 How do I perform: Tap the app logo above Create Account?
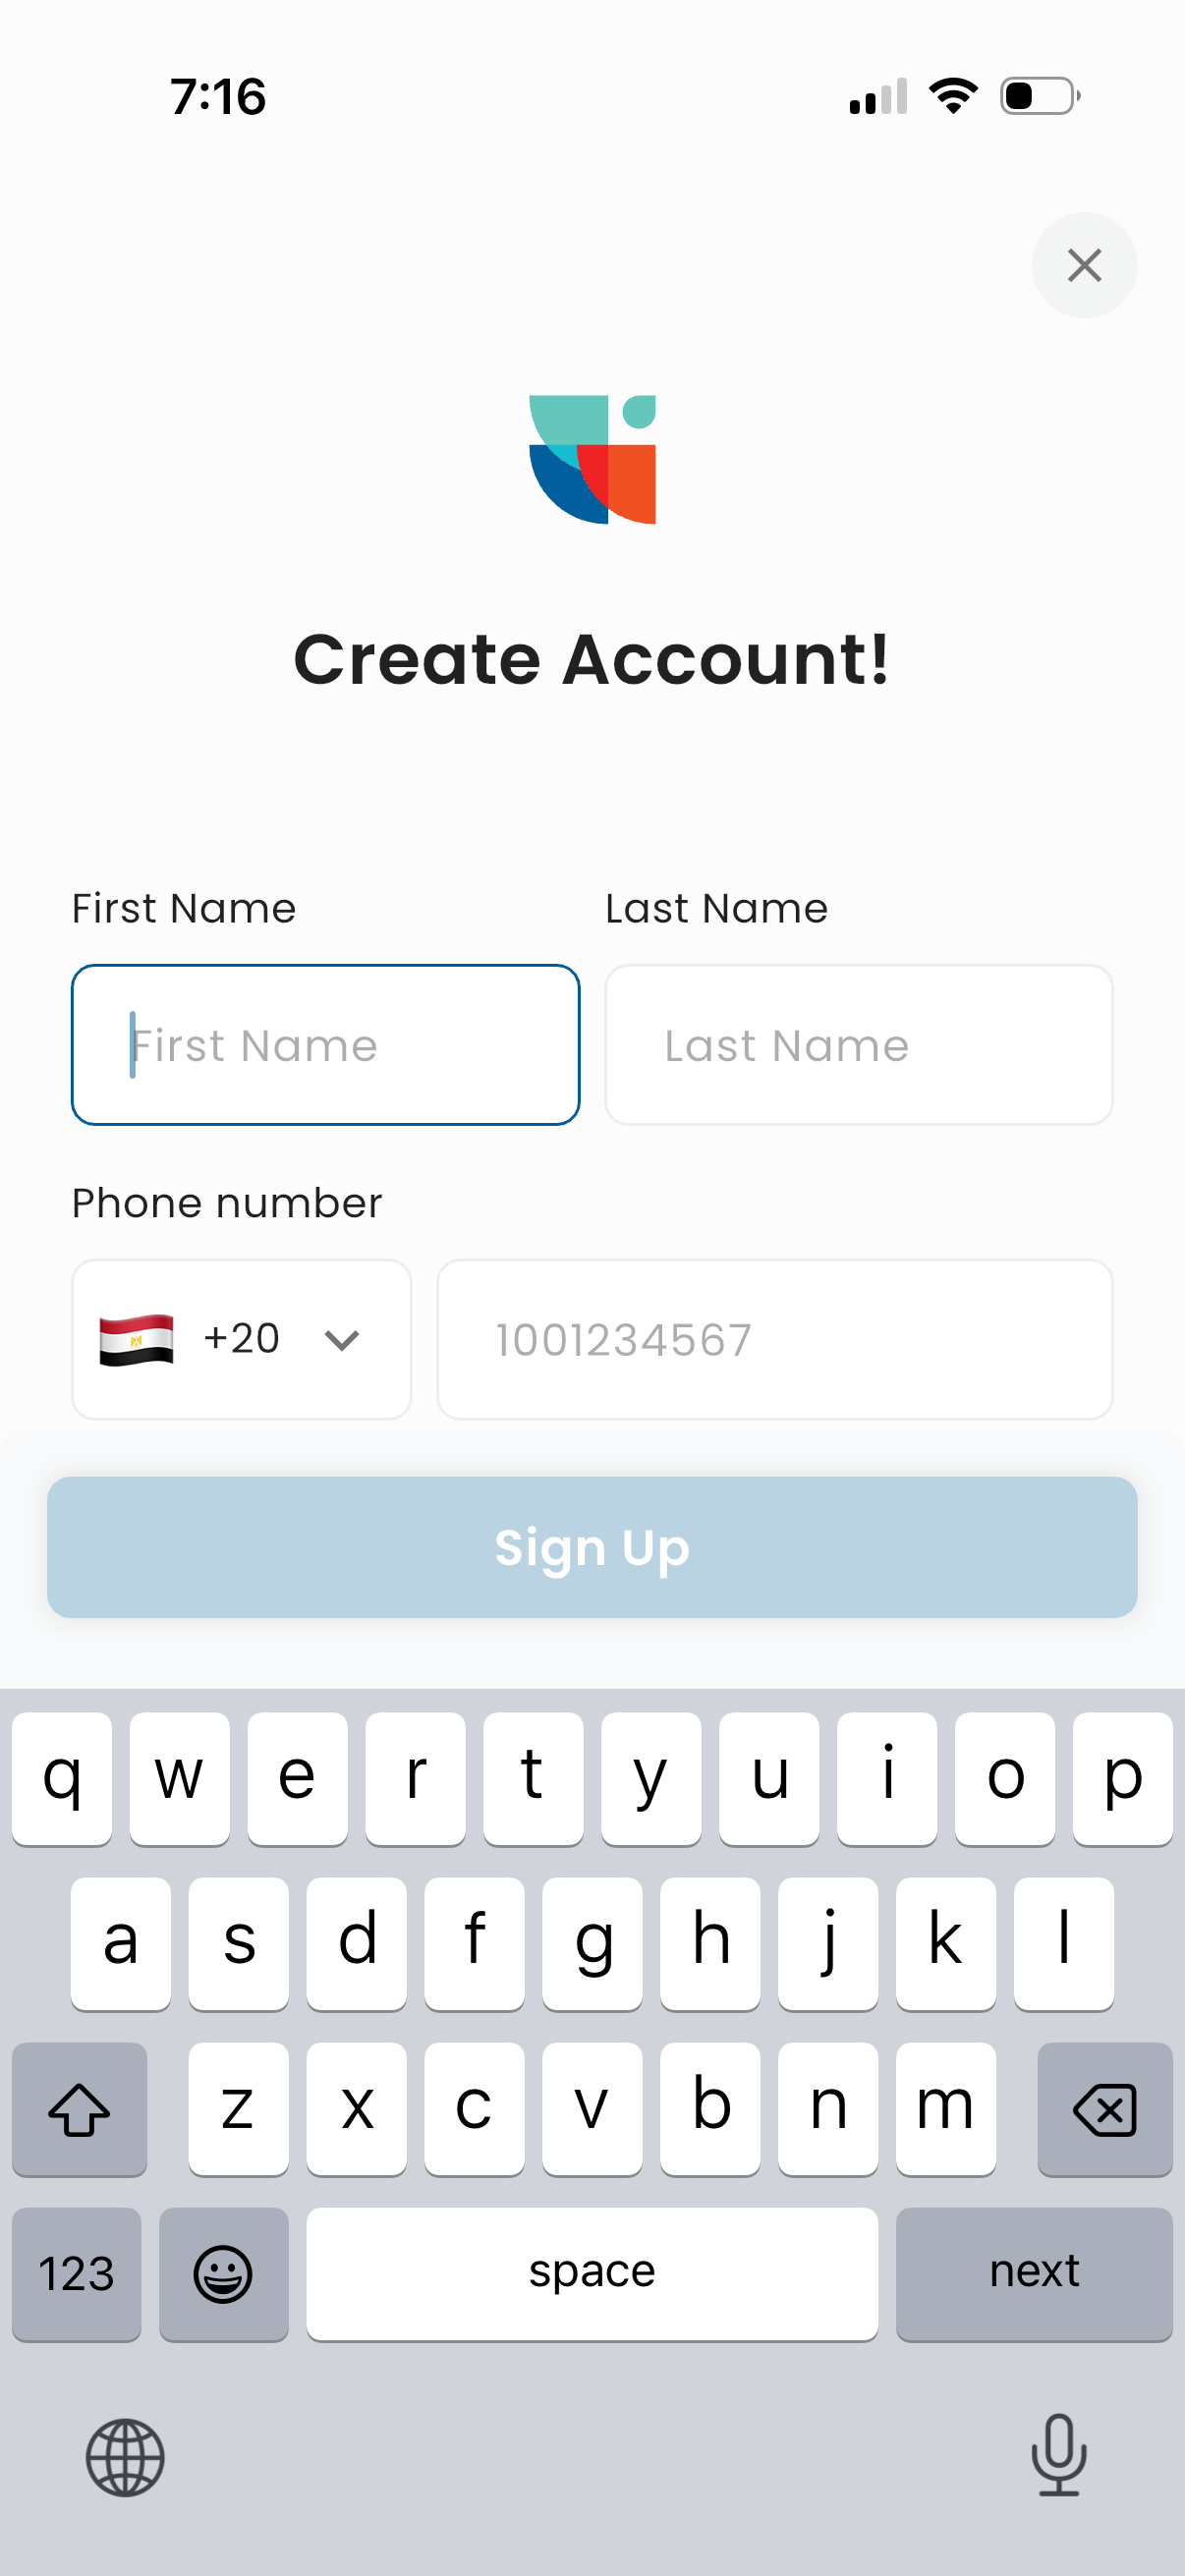(x=592, y=458)
